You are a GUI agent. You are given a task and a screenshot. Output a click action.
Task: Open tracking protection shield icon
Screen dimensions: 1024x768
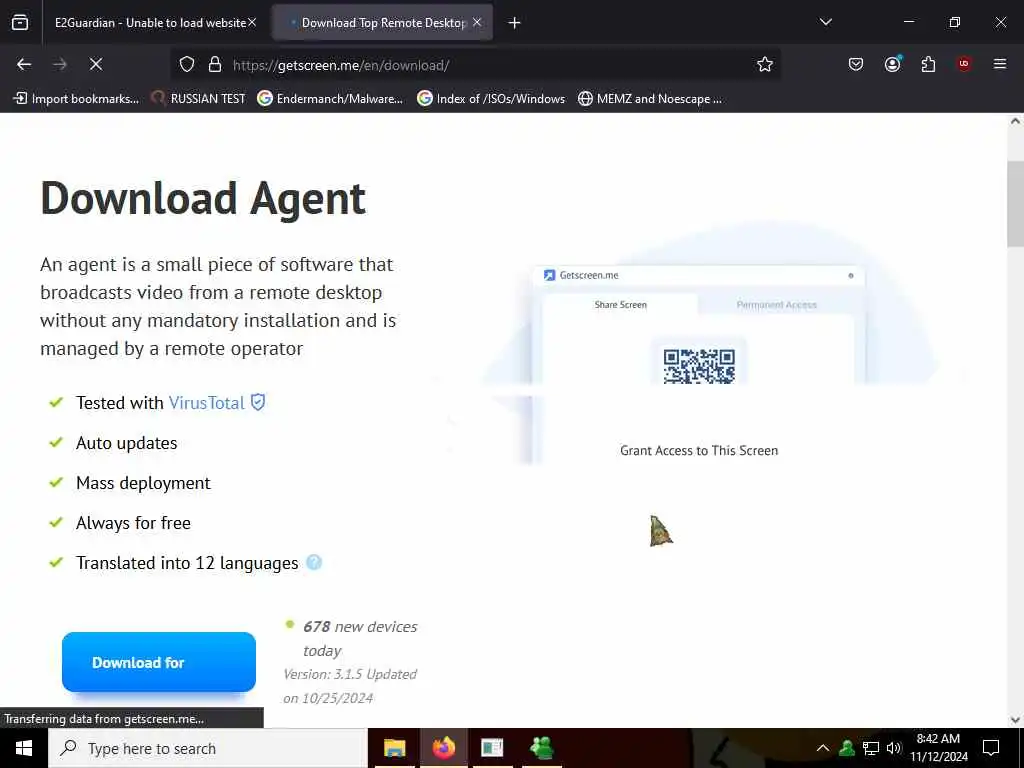187,65
